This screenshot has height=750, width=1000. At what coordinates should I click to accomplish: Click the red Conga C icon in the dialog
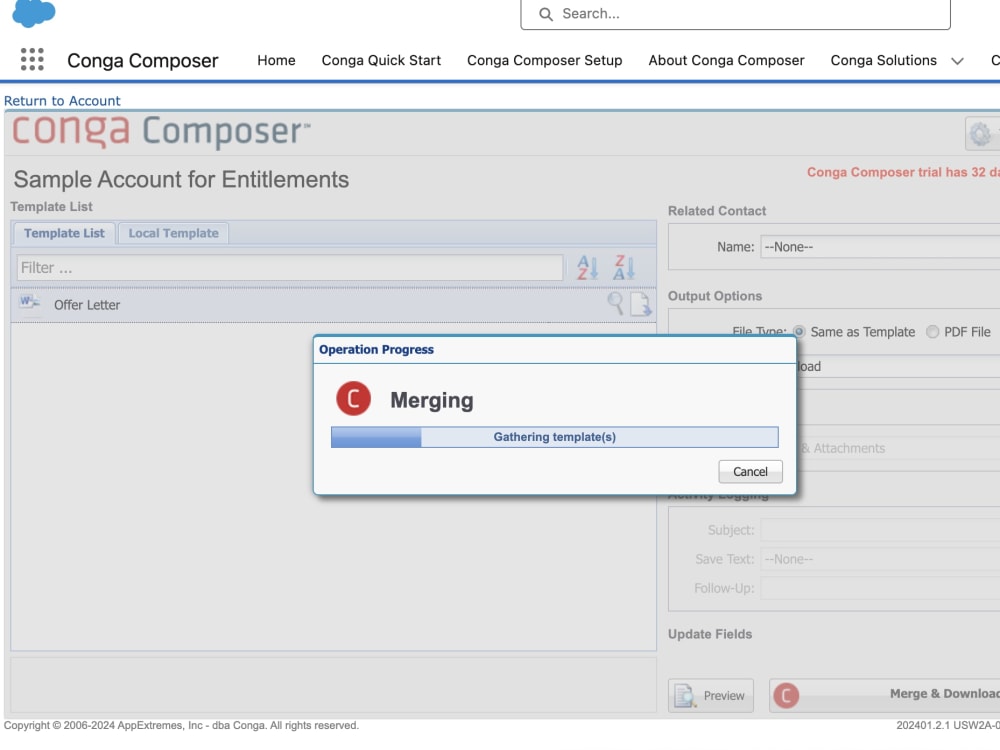point(356,398)
